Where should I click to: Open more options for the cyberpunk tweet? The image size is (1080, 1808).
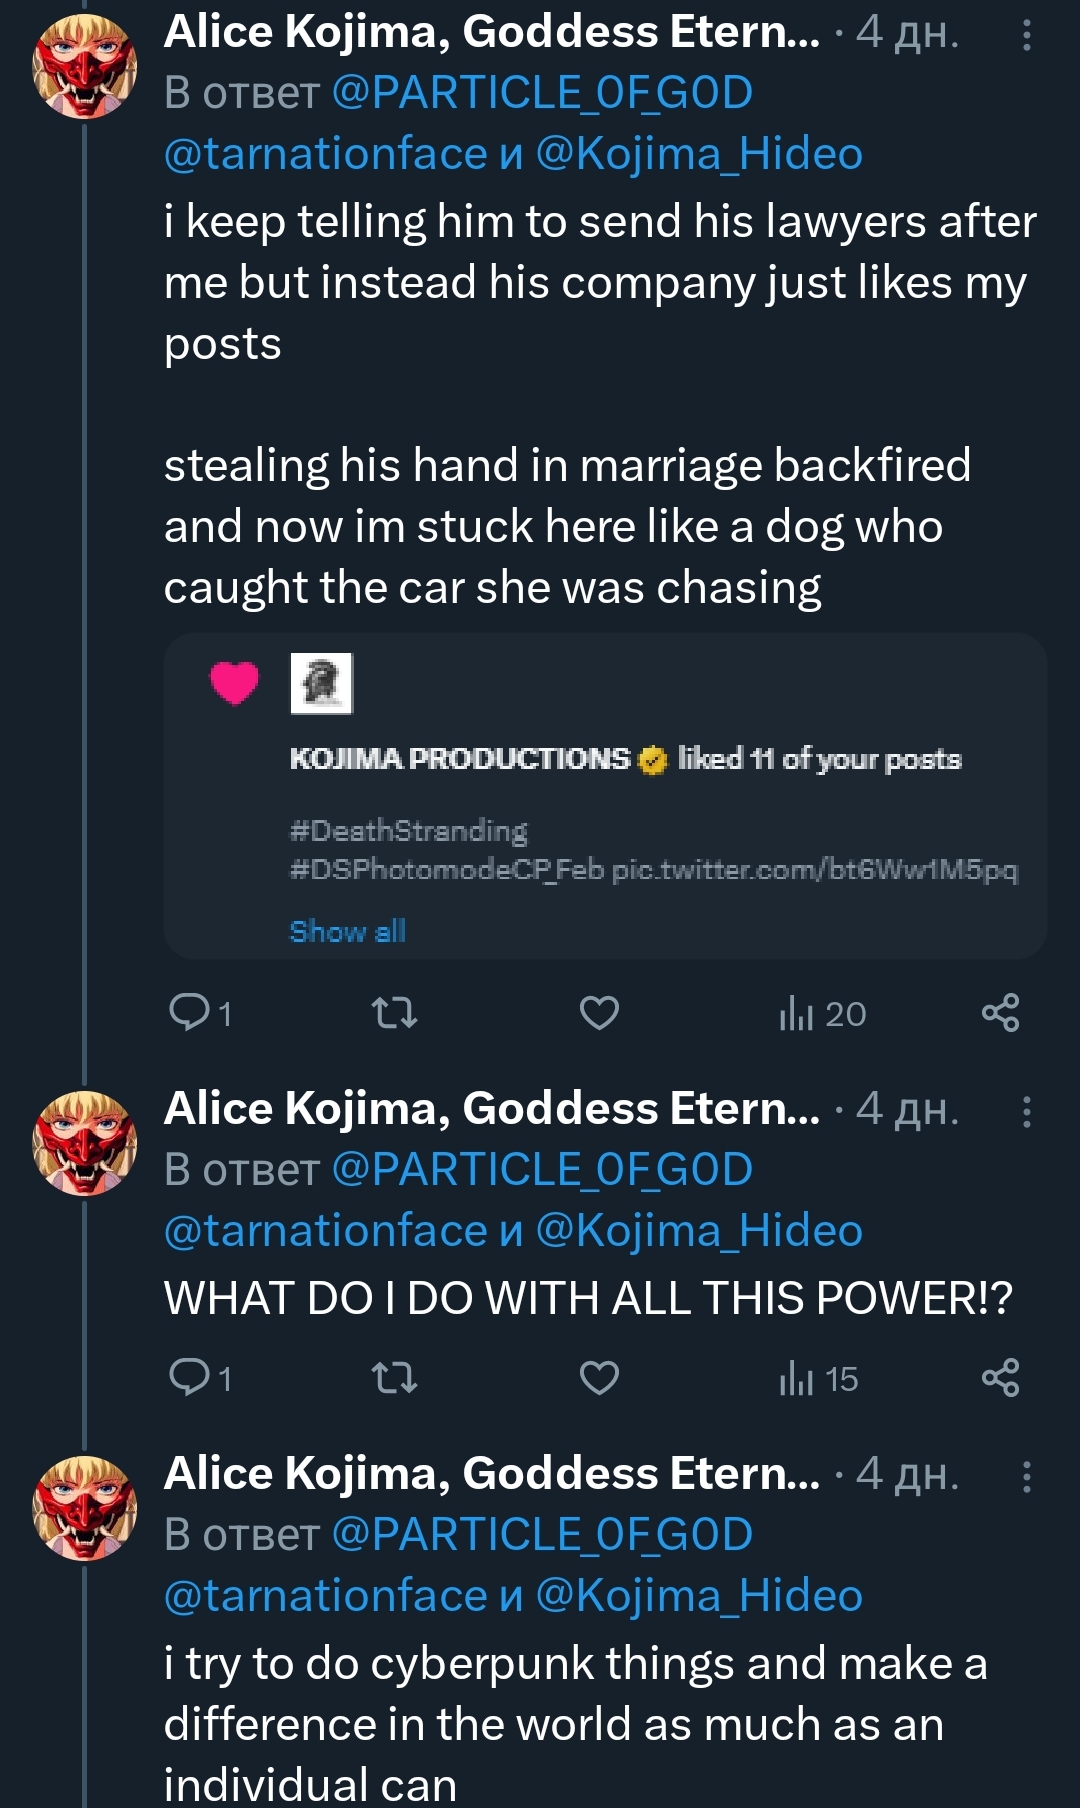(1026, 1477)
